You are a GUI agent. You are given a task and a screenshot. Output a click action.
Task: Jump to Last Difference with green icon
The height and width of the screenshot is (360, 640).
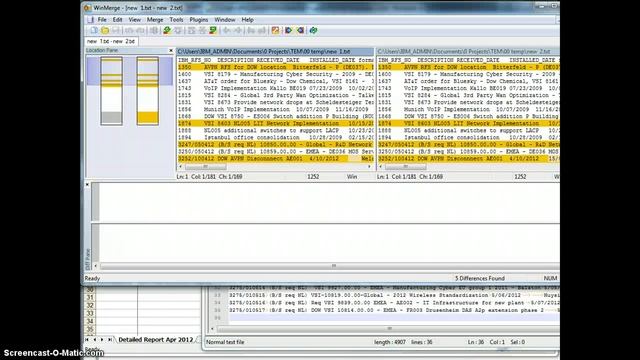coord(213,30)
